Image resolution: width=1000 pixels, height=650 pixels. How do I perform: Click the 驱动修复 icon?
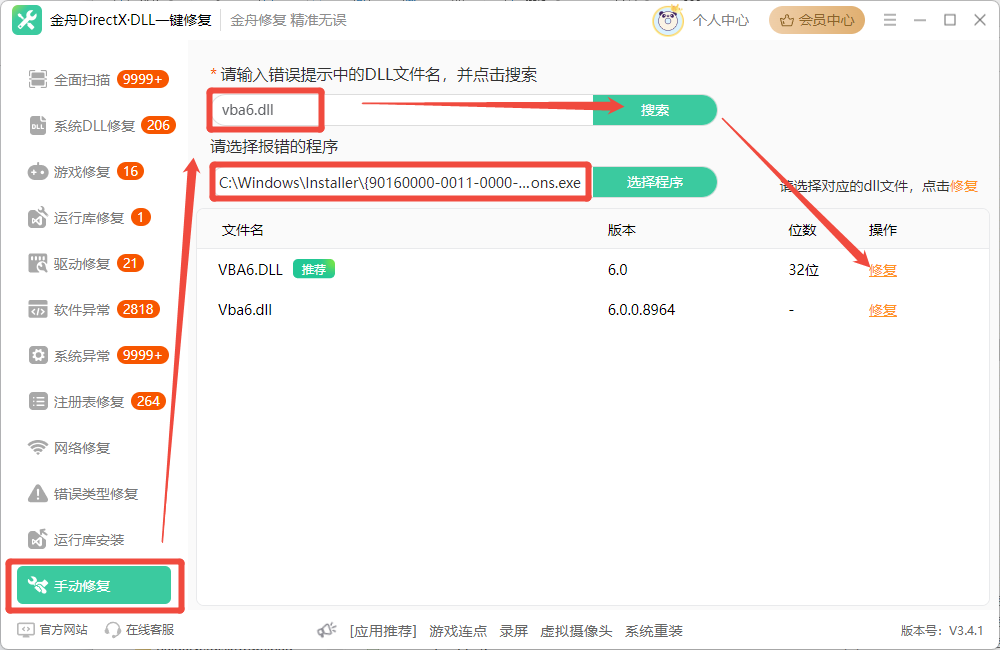38,263
